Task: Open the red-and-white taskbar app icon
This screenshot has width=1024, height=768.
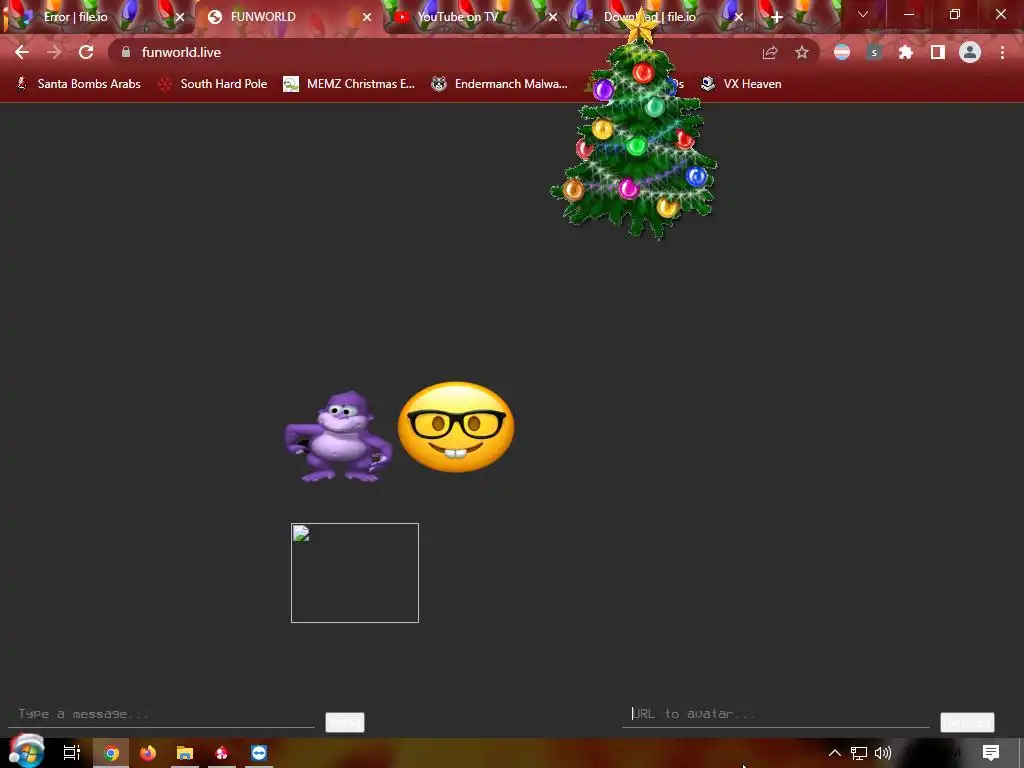Action: (x=222, y=753)
